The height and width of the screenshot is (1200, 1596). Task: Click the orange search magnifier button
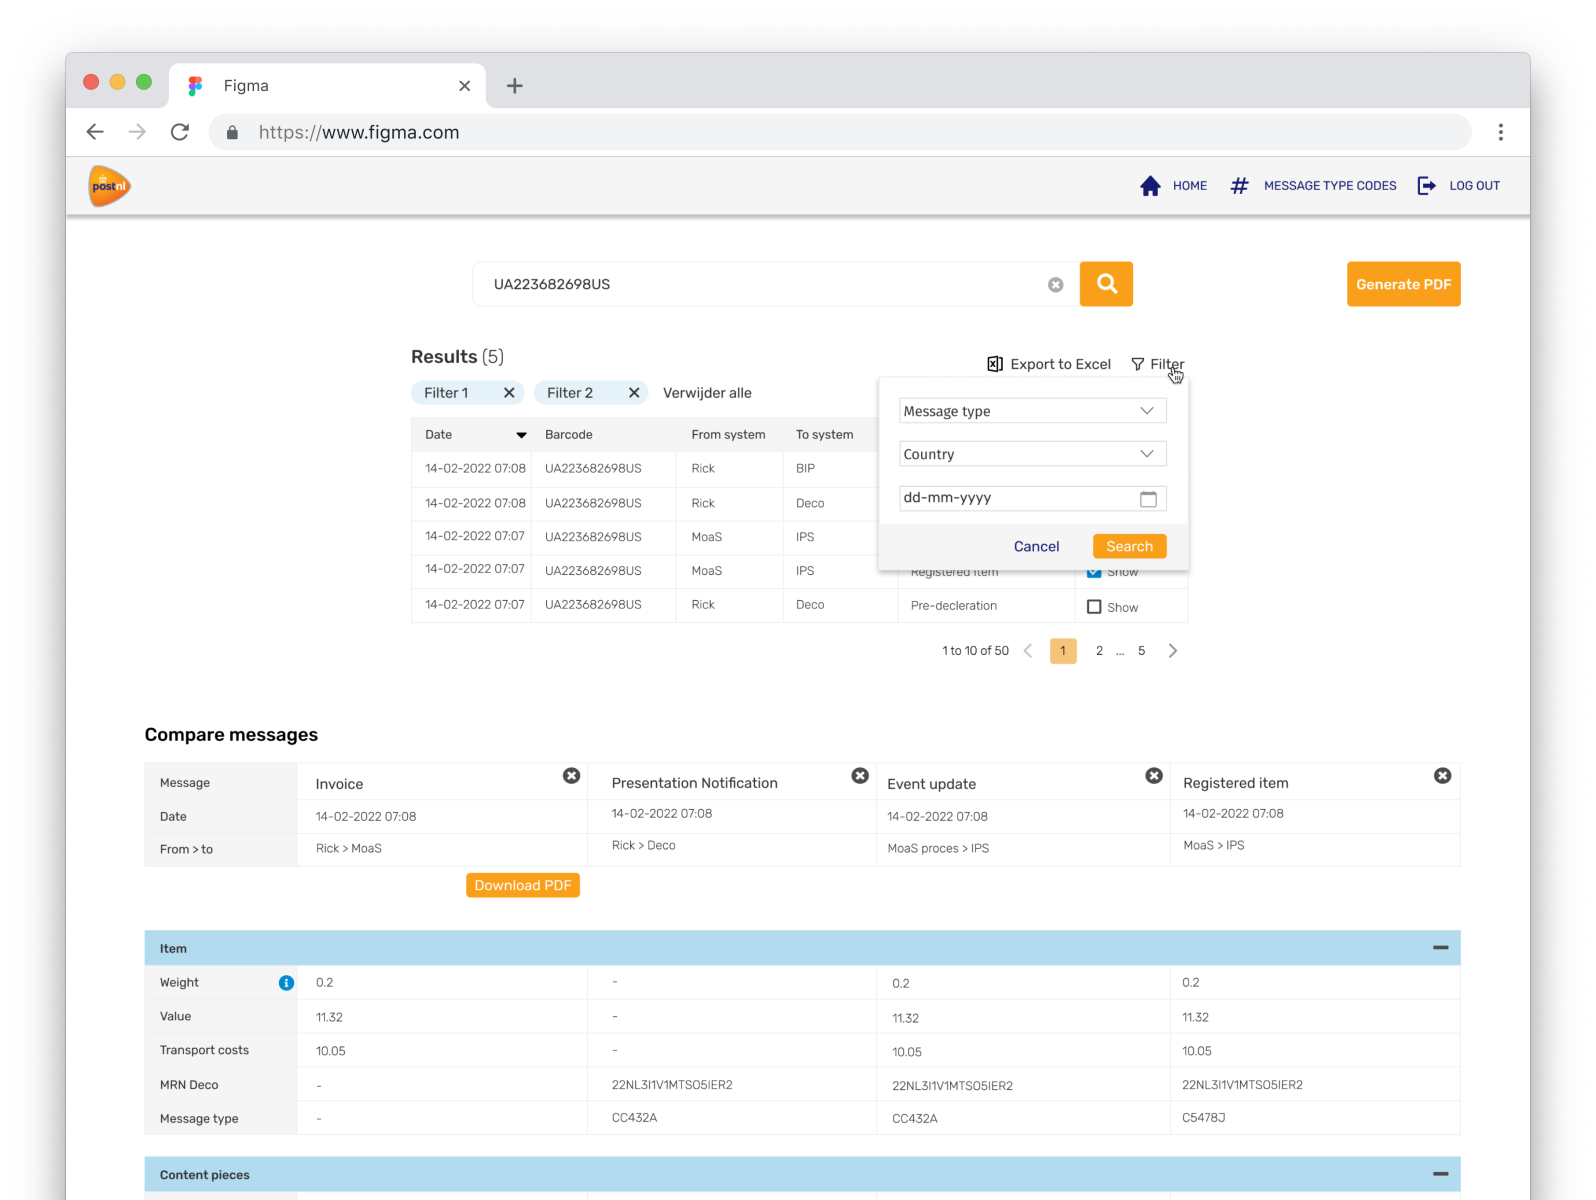[1106, 284]
